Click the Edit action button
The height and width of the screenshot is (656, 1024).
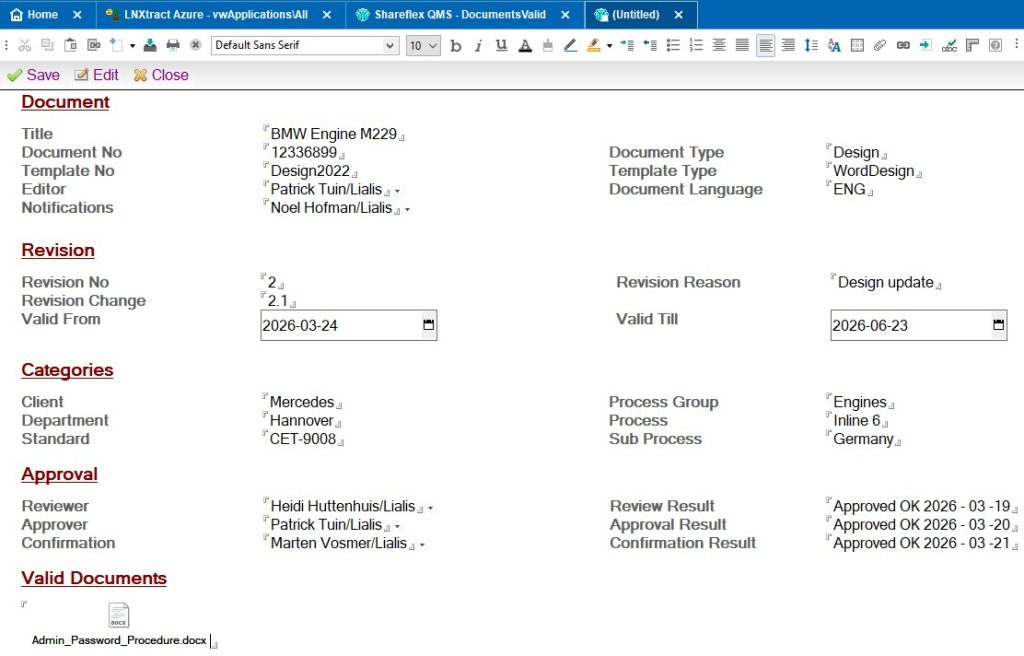point(96,75)
